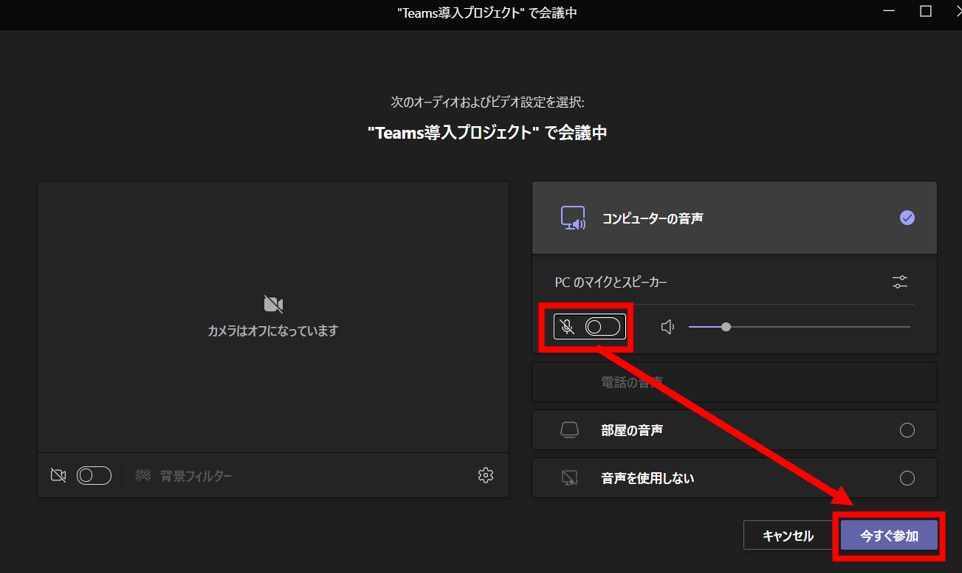Click the camera is off message
962x573 pixels.
point(273,331)
